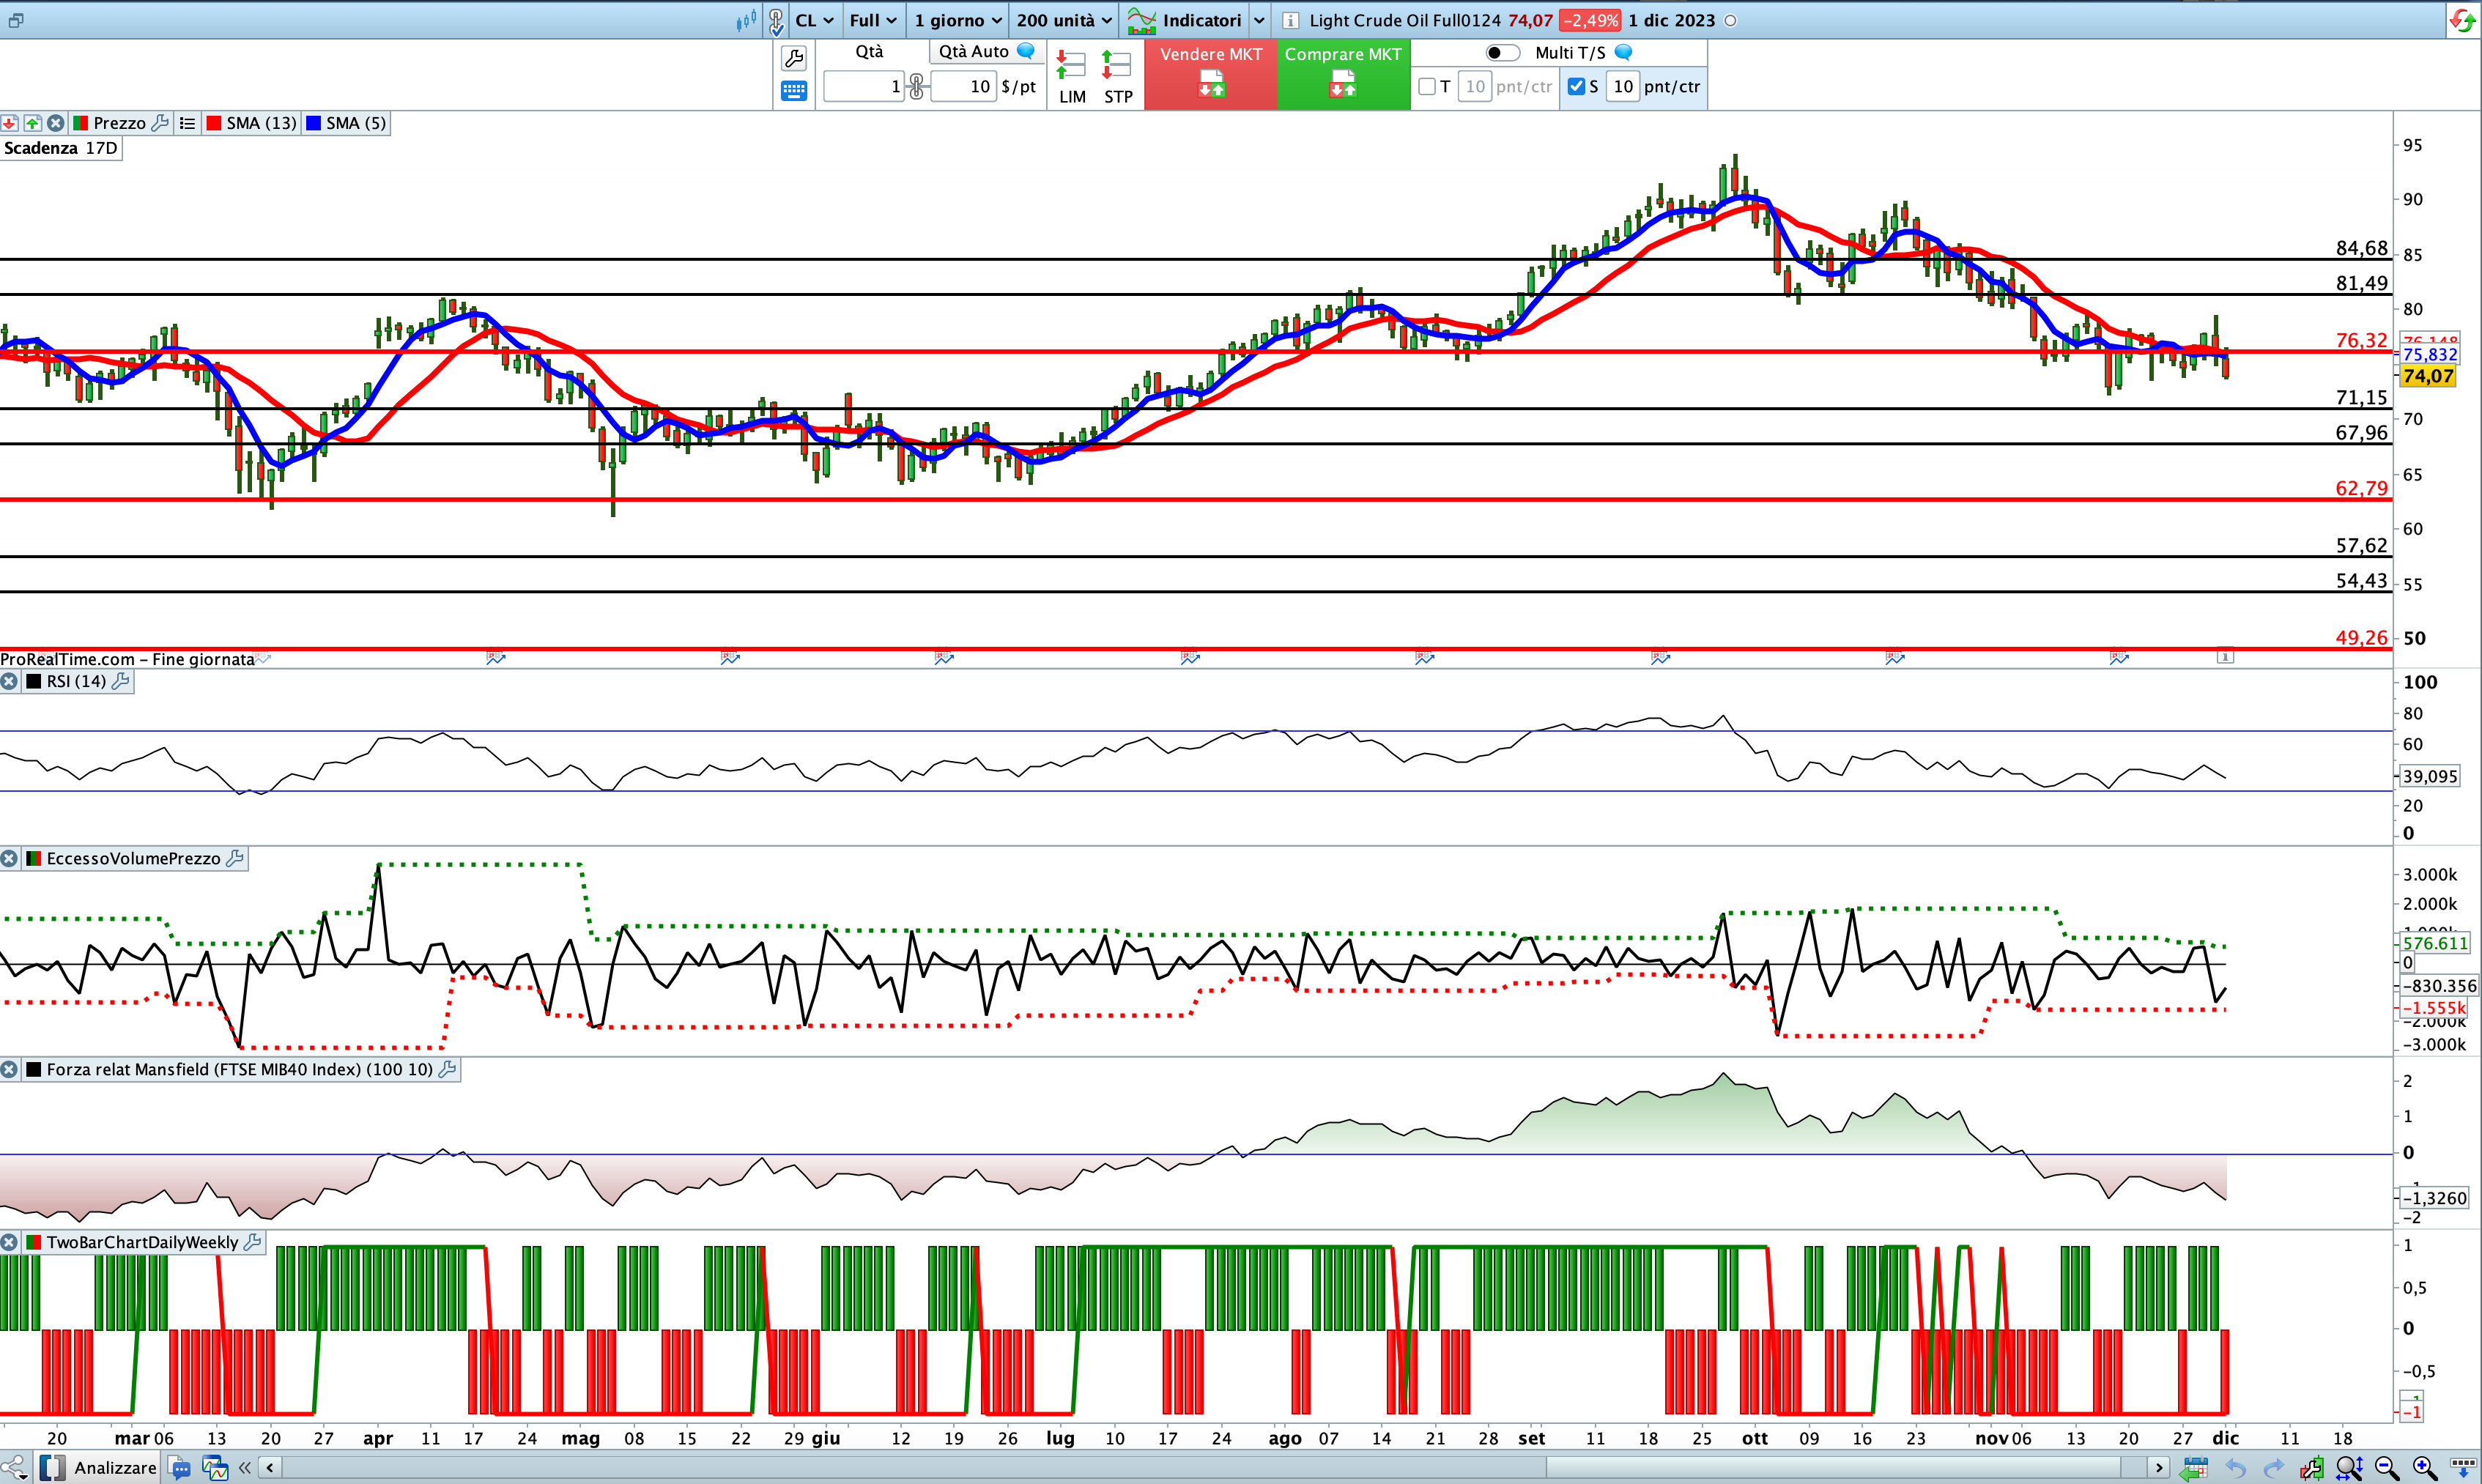Redo chart action
This screenshot has width=2482, height=1484.
tap(2273, 1468)
